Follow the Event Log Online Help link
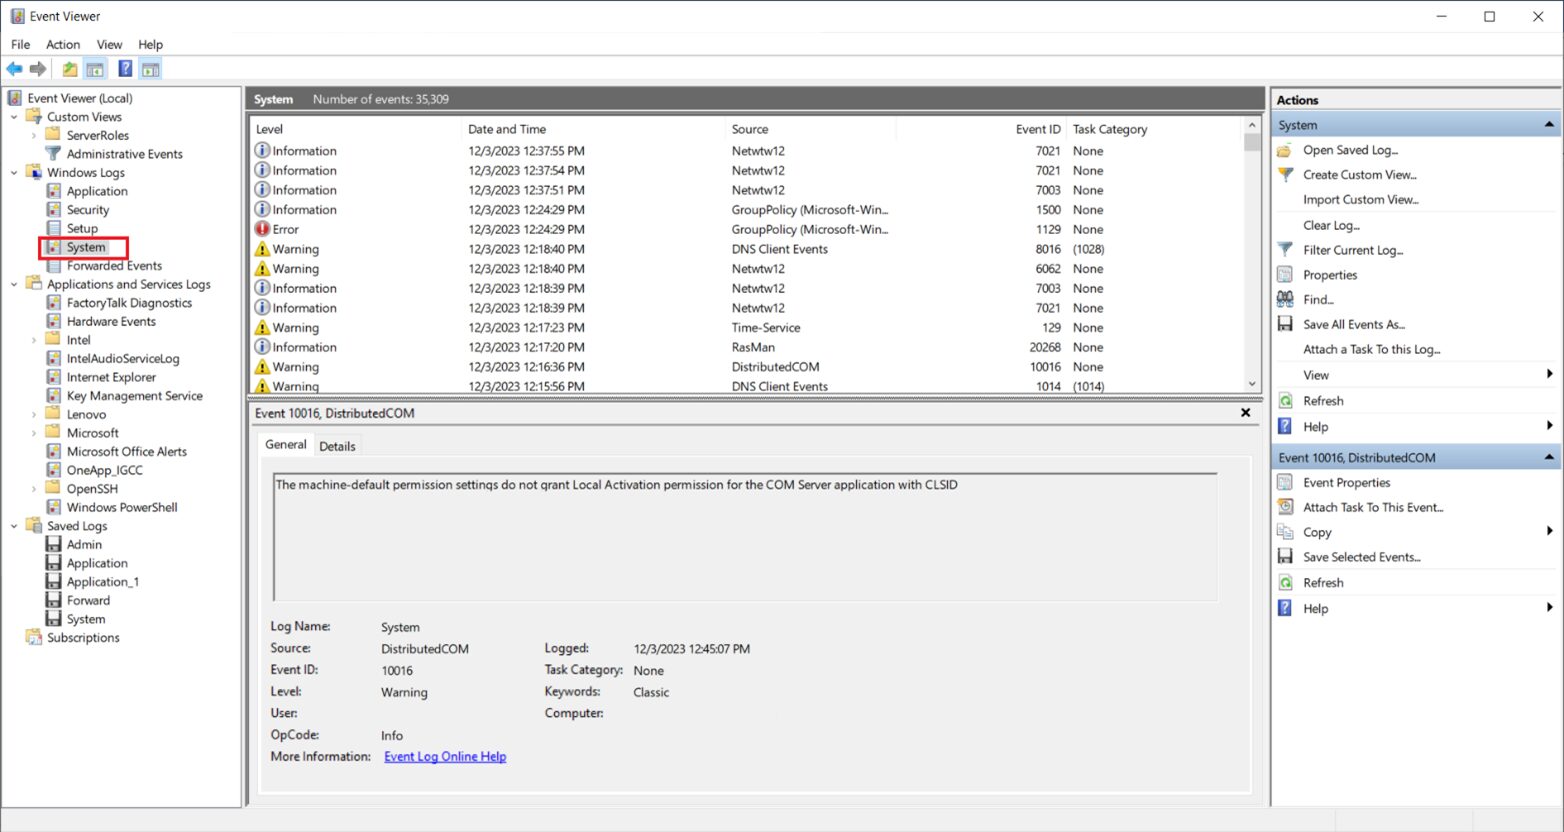1564x832 pixels. click(445, 757)
